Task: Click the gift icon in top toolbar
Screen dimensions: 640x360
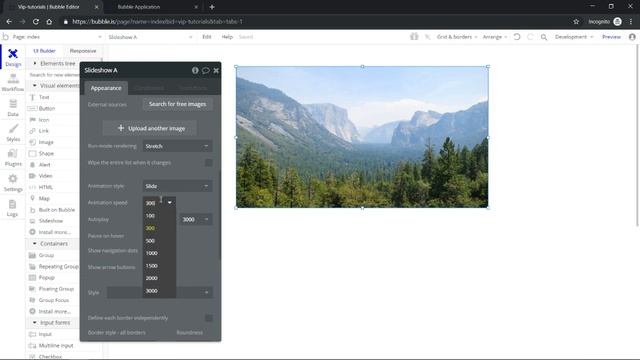Action: (414, 37)
